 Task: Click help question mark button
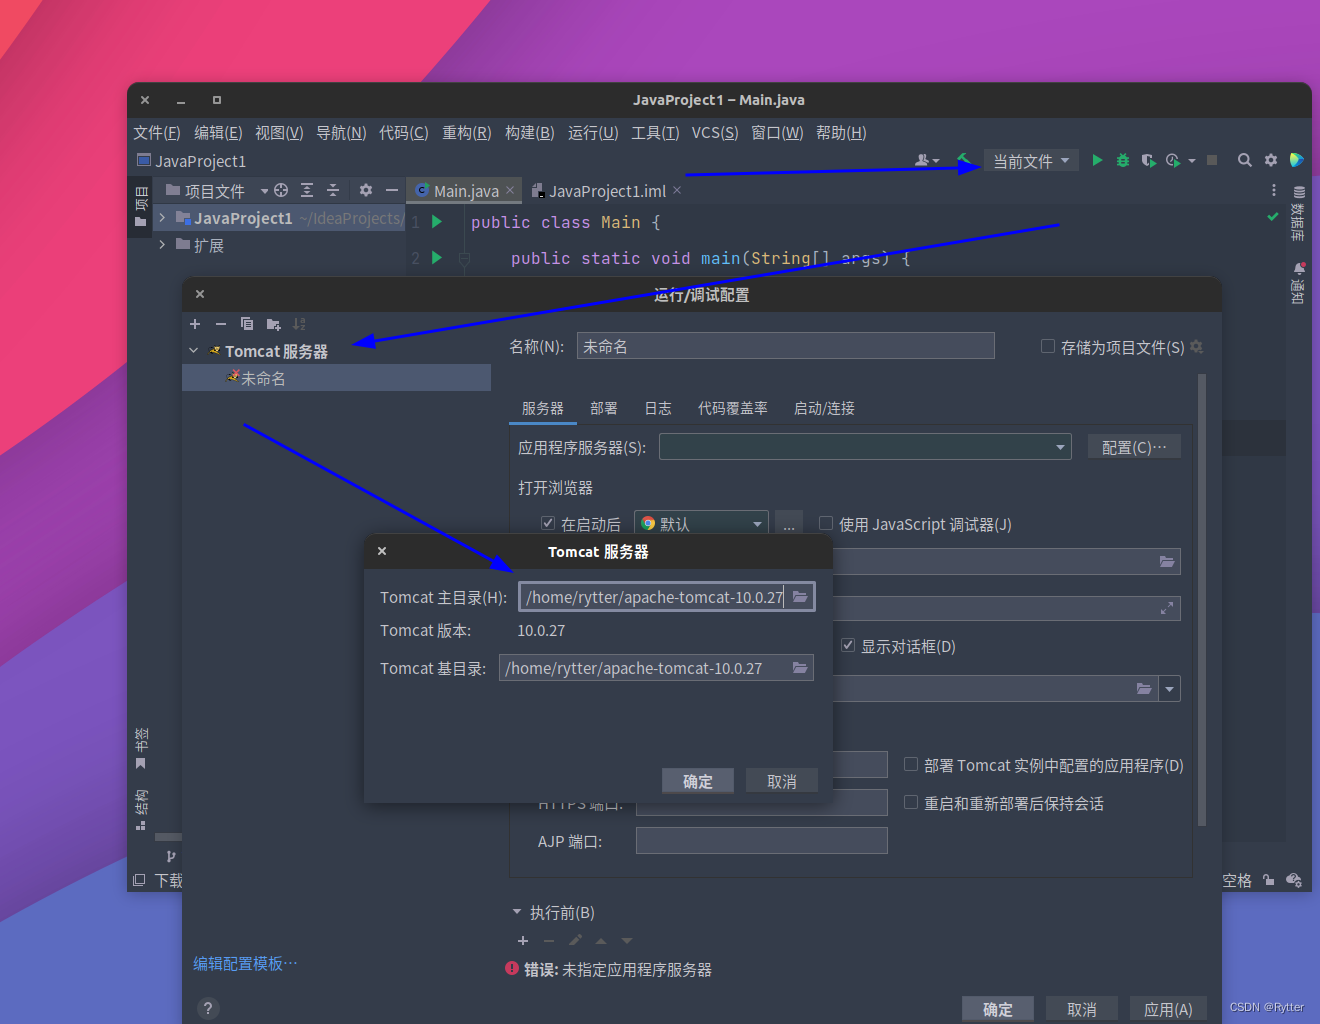(208, 1008)
